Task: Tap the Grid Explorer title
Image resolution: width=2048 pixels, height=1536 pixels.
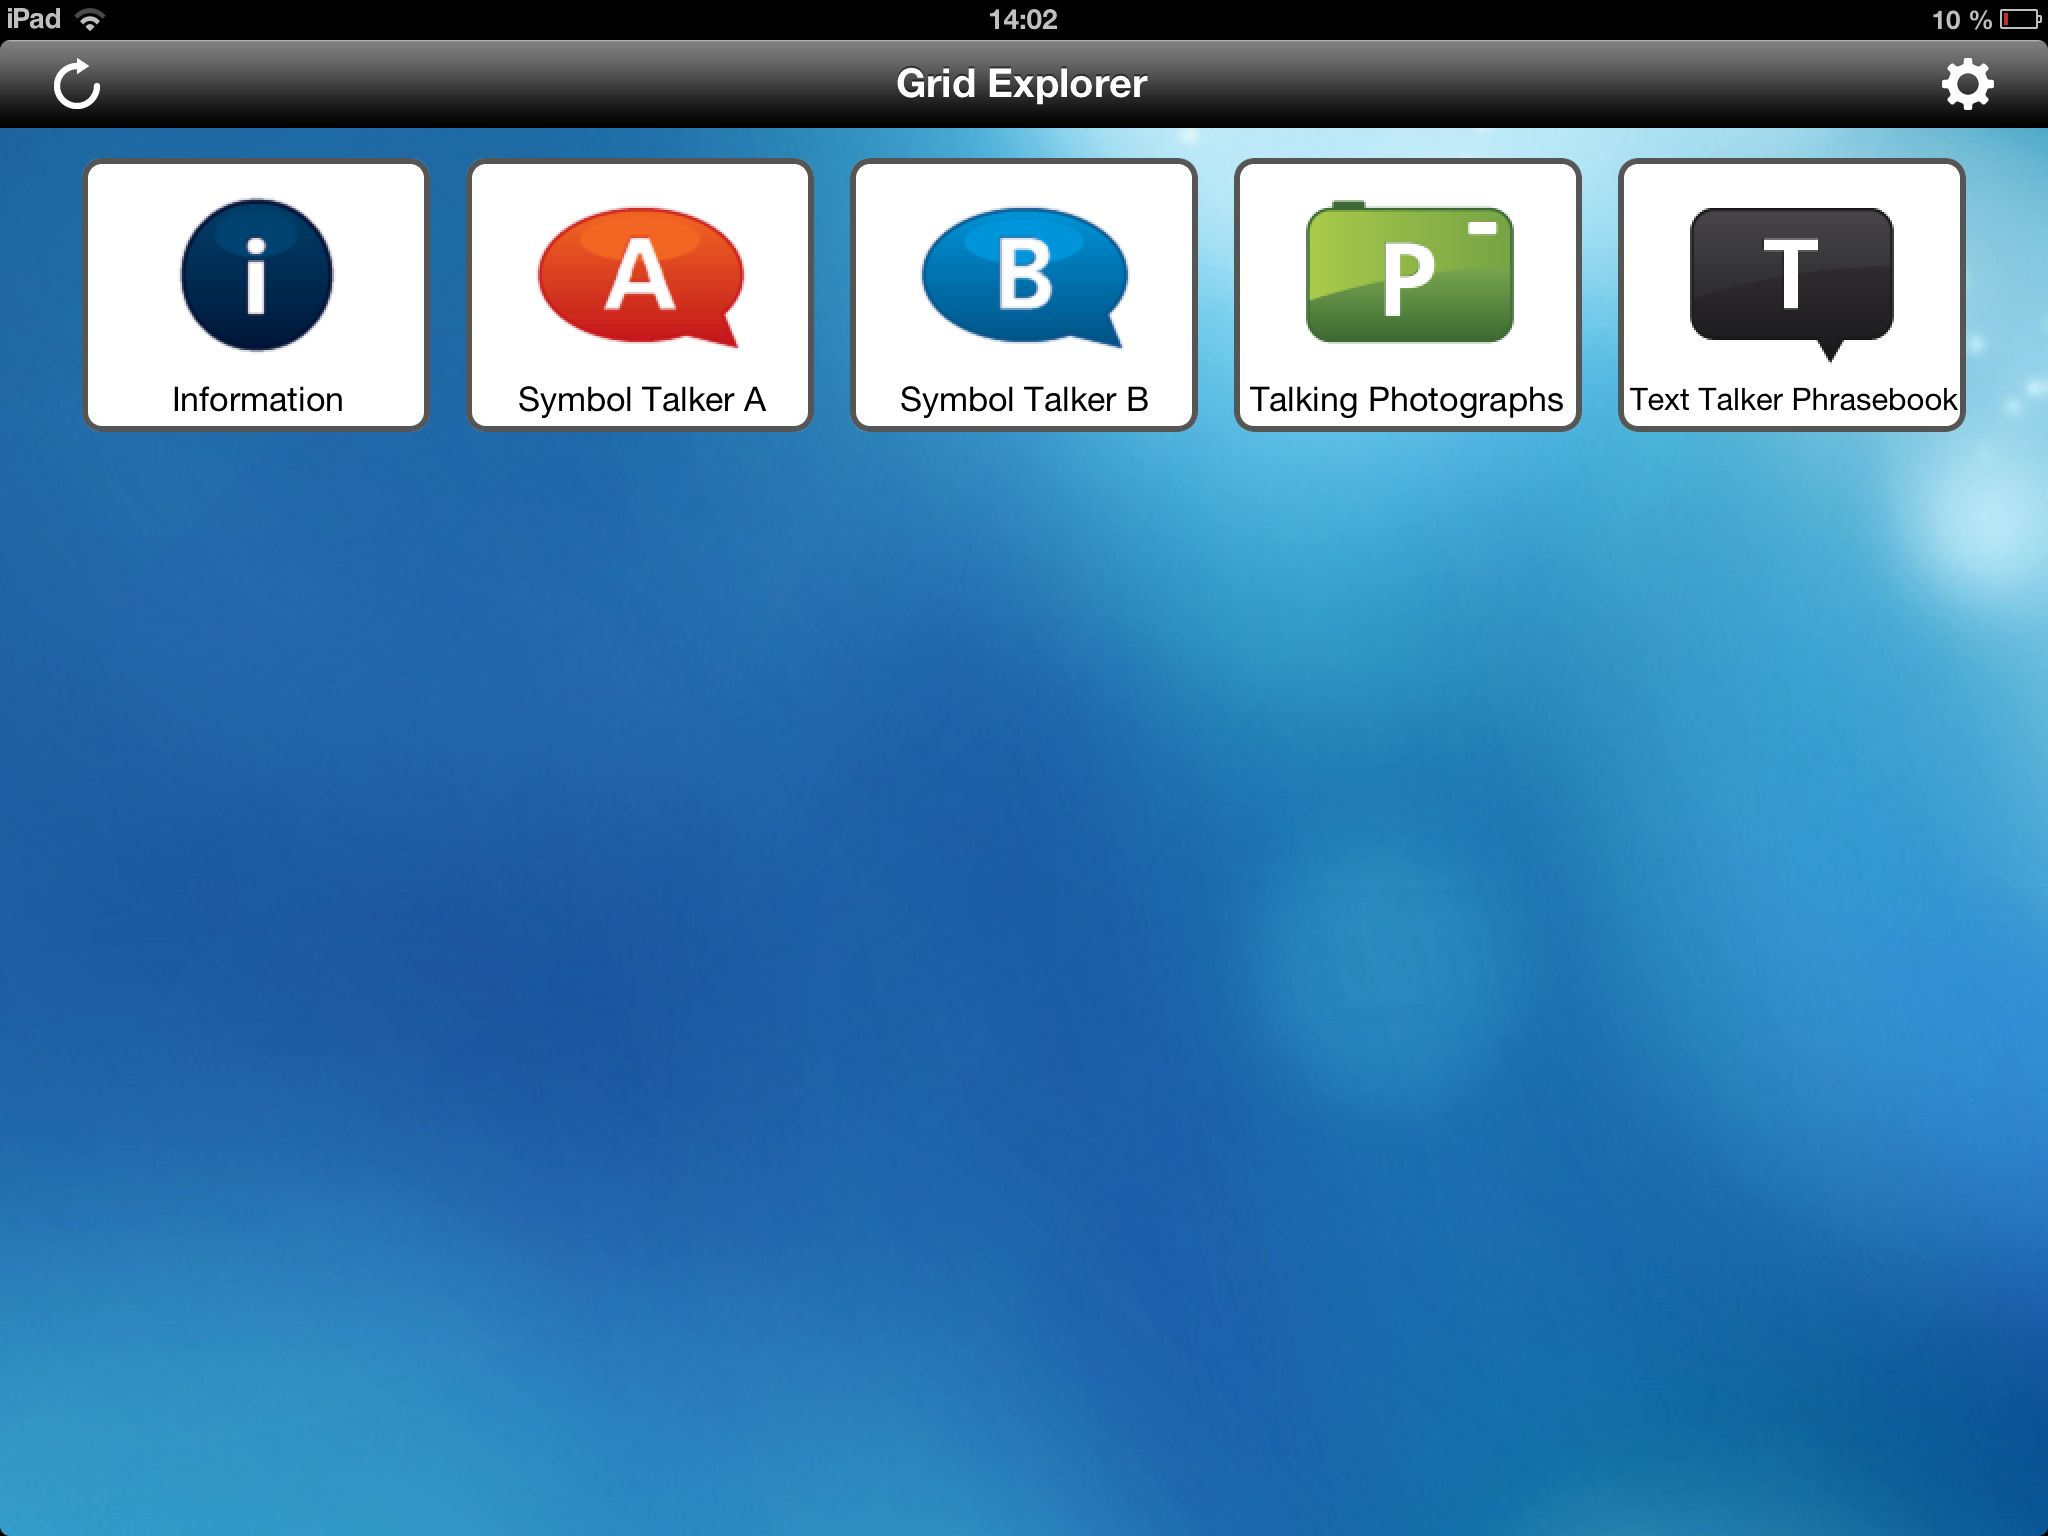Action: tap(1021, 84)
